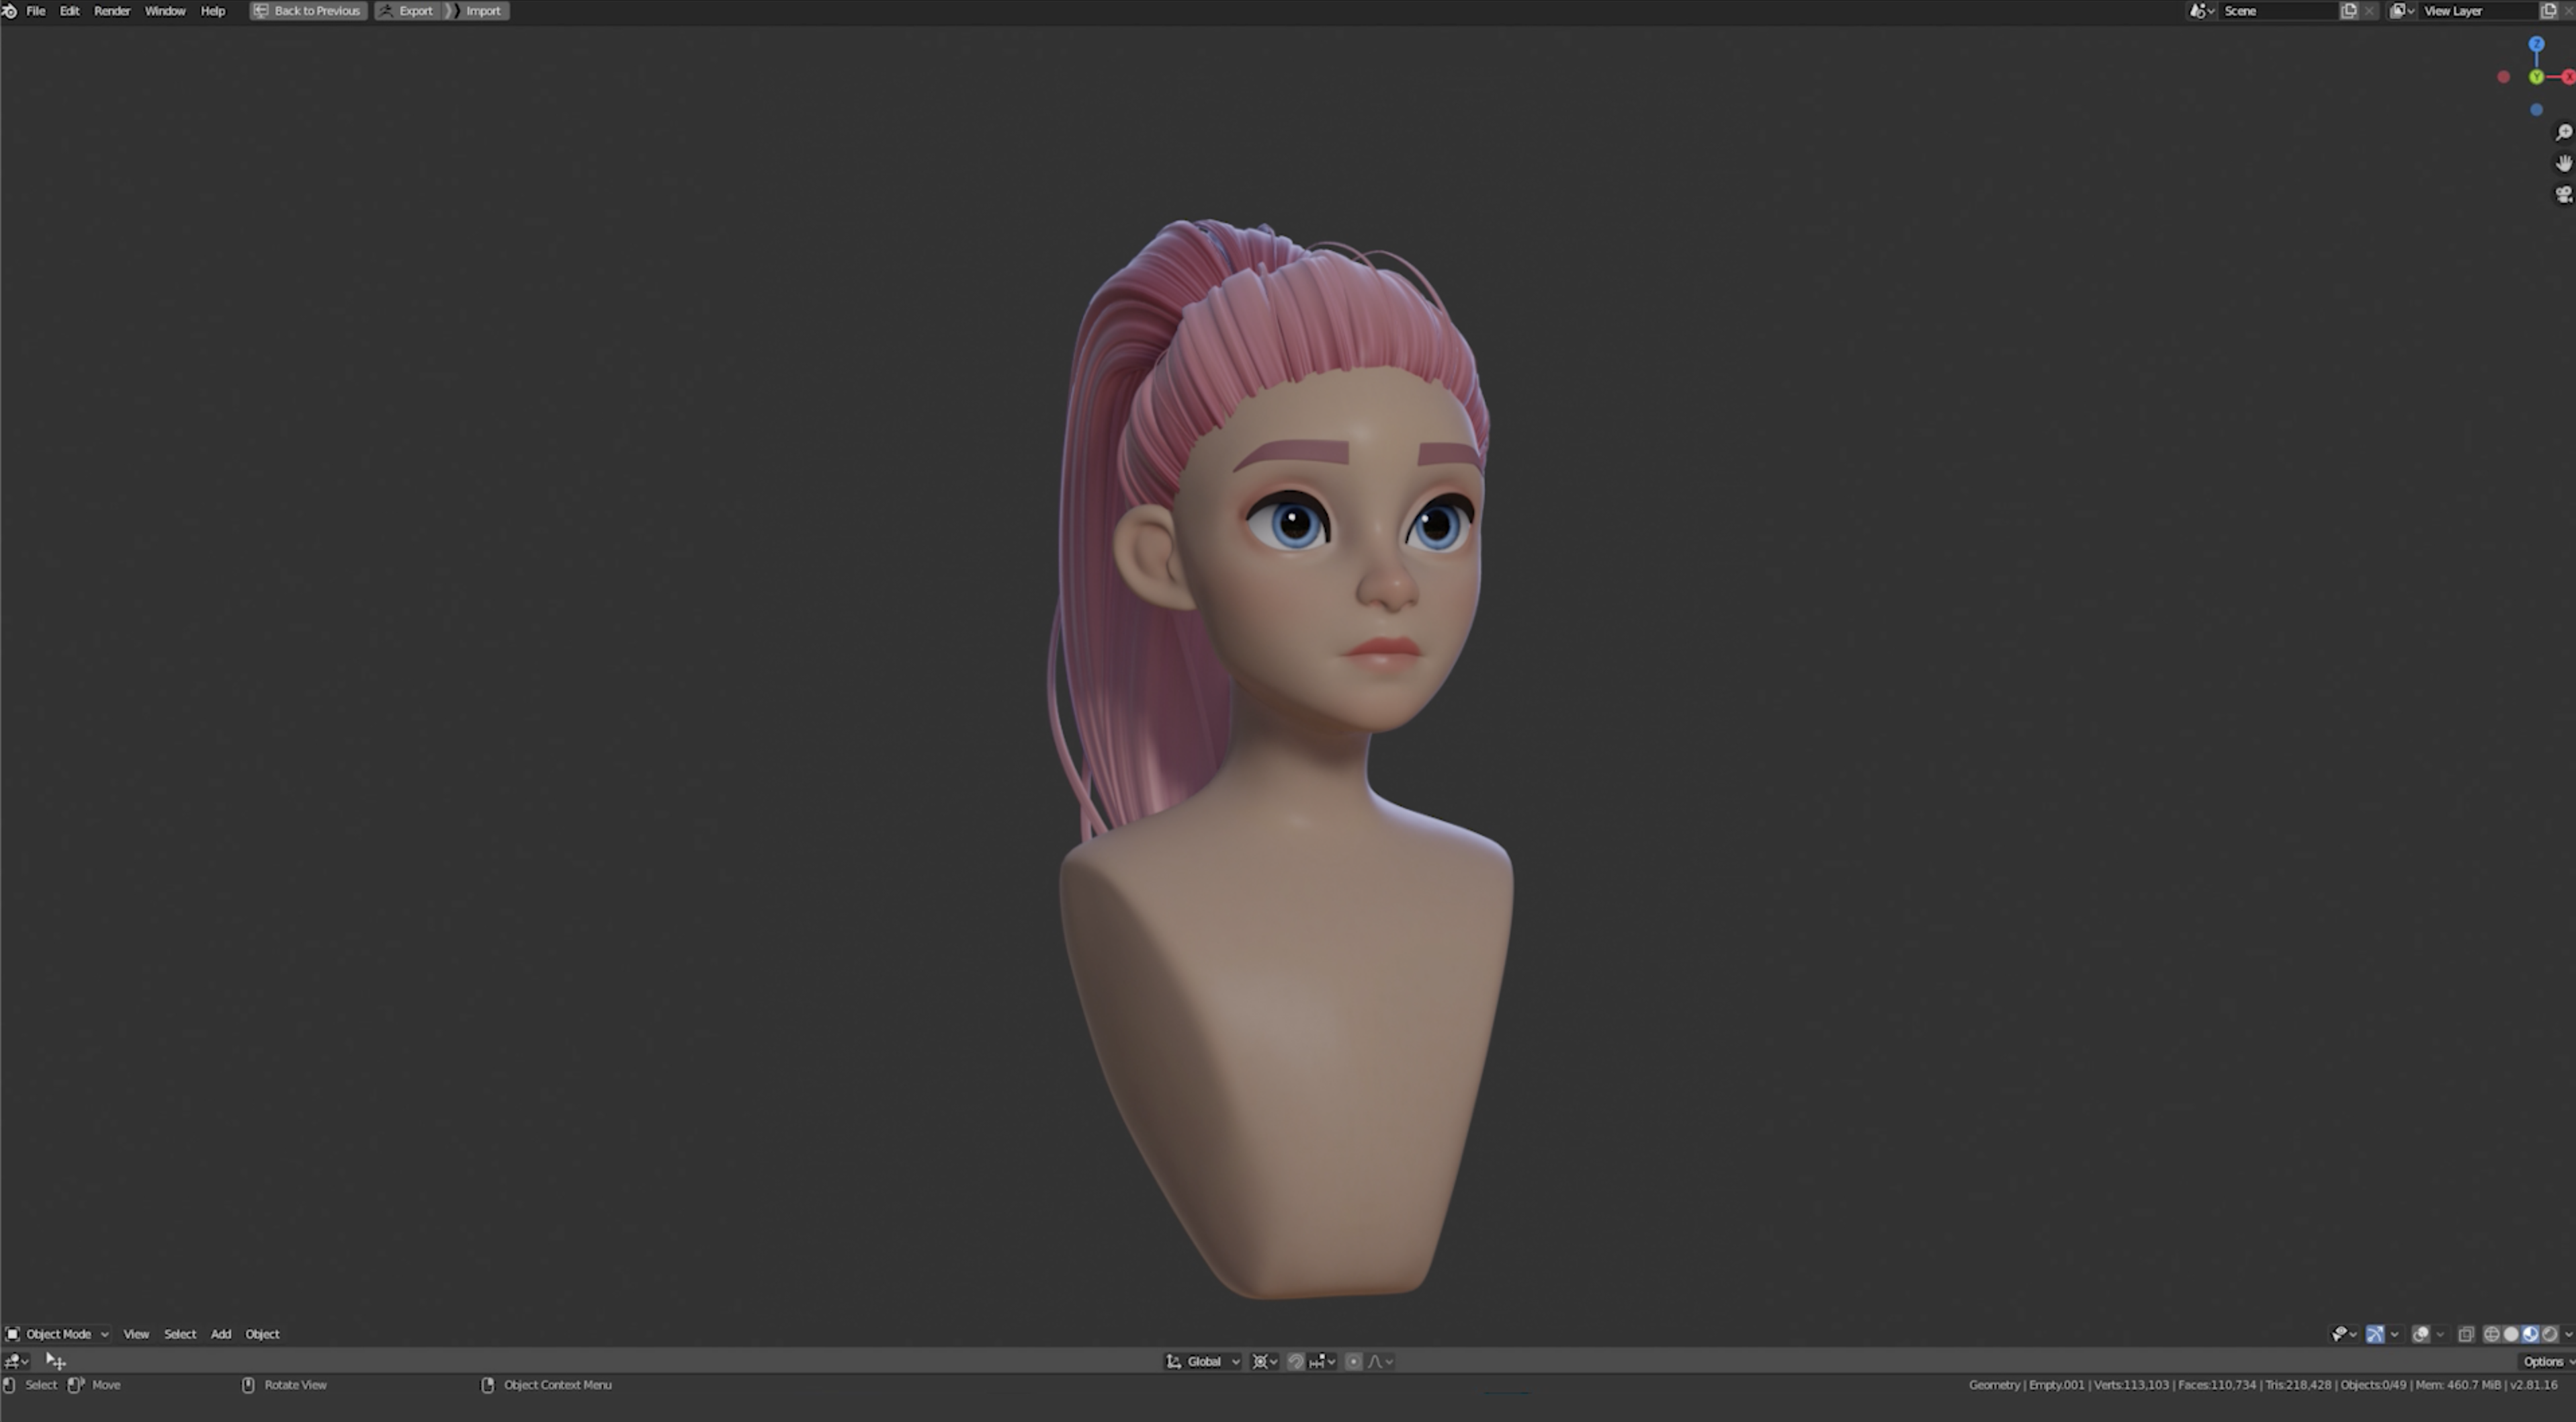Click the editor type selector icon bottom-left

click(x=14, y=1361)
